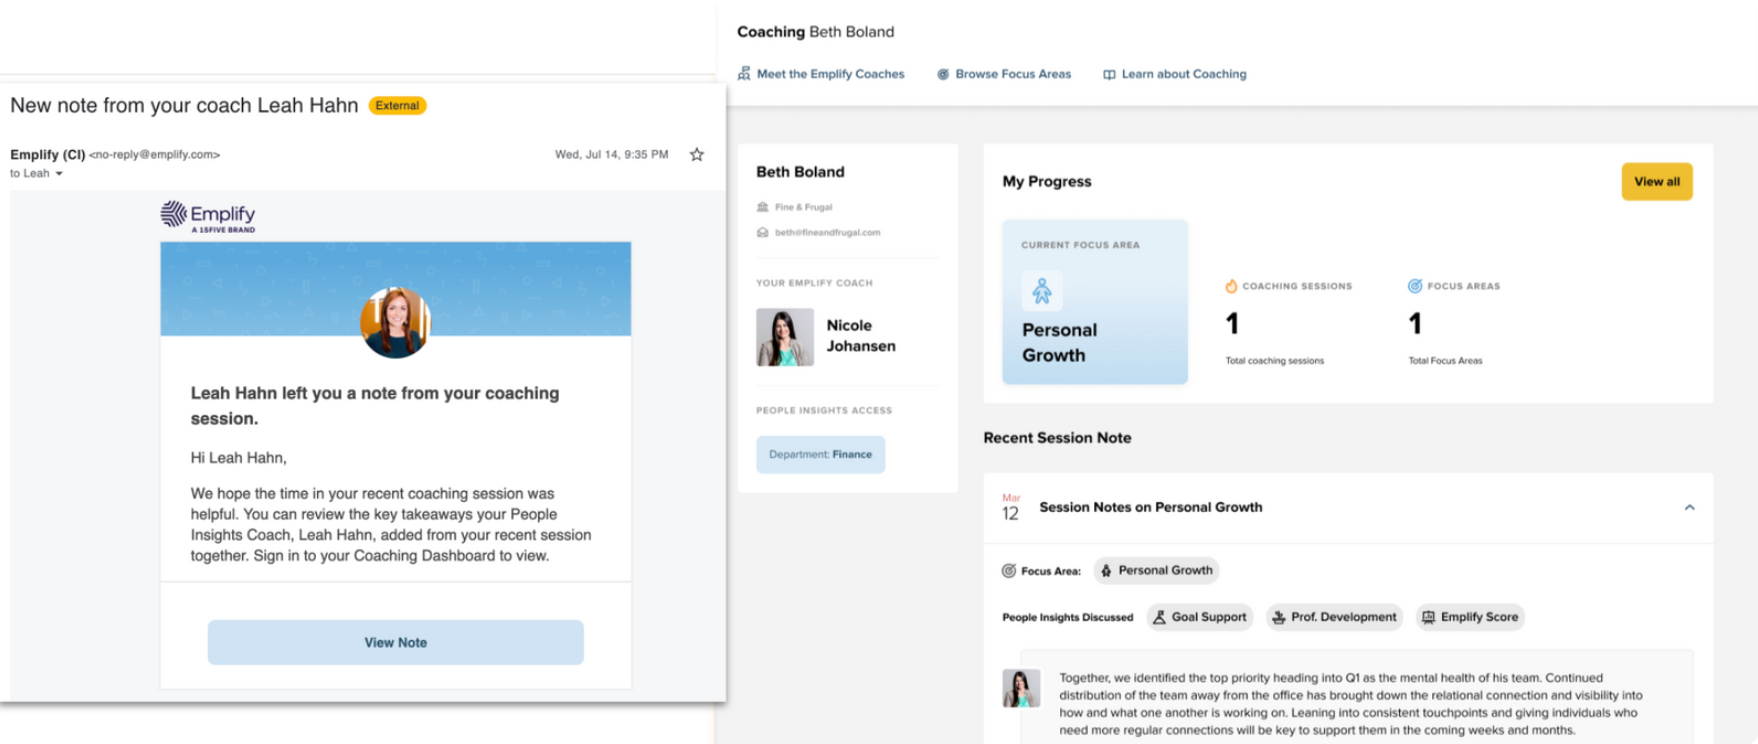
Task: Click the Total coaching sessions label
Action: click(x=1275, y=361)
